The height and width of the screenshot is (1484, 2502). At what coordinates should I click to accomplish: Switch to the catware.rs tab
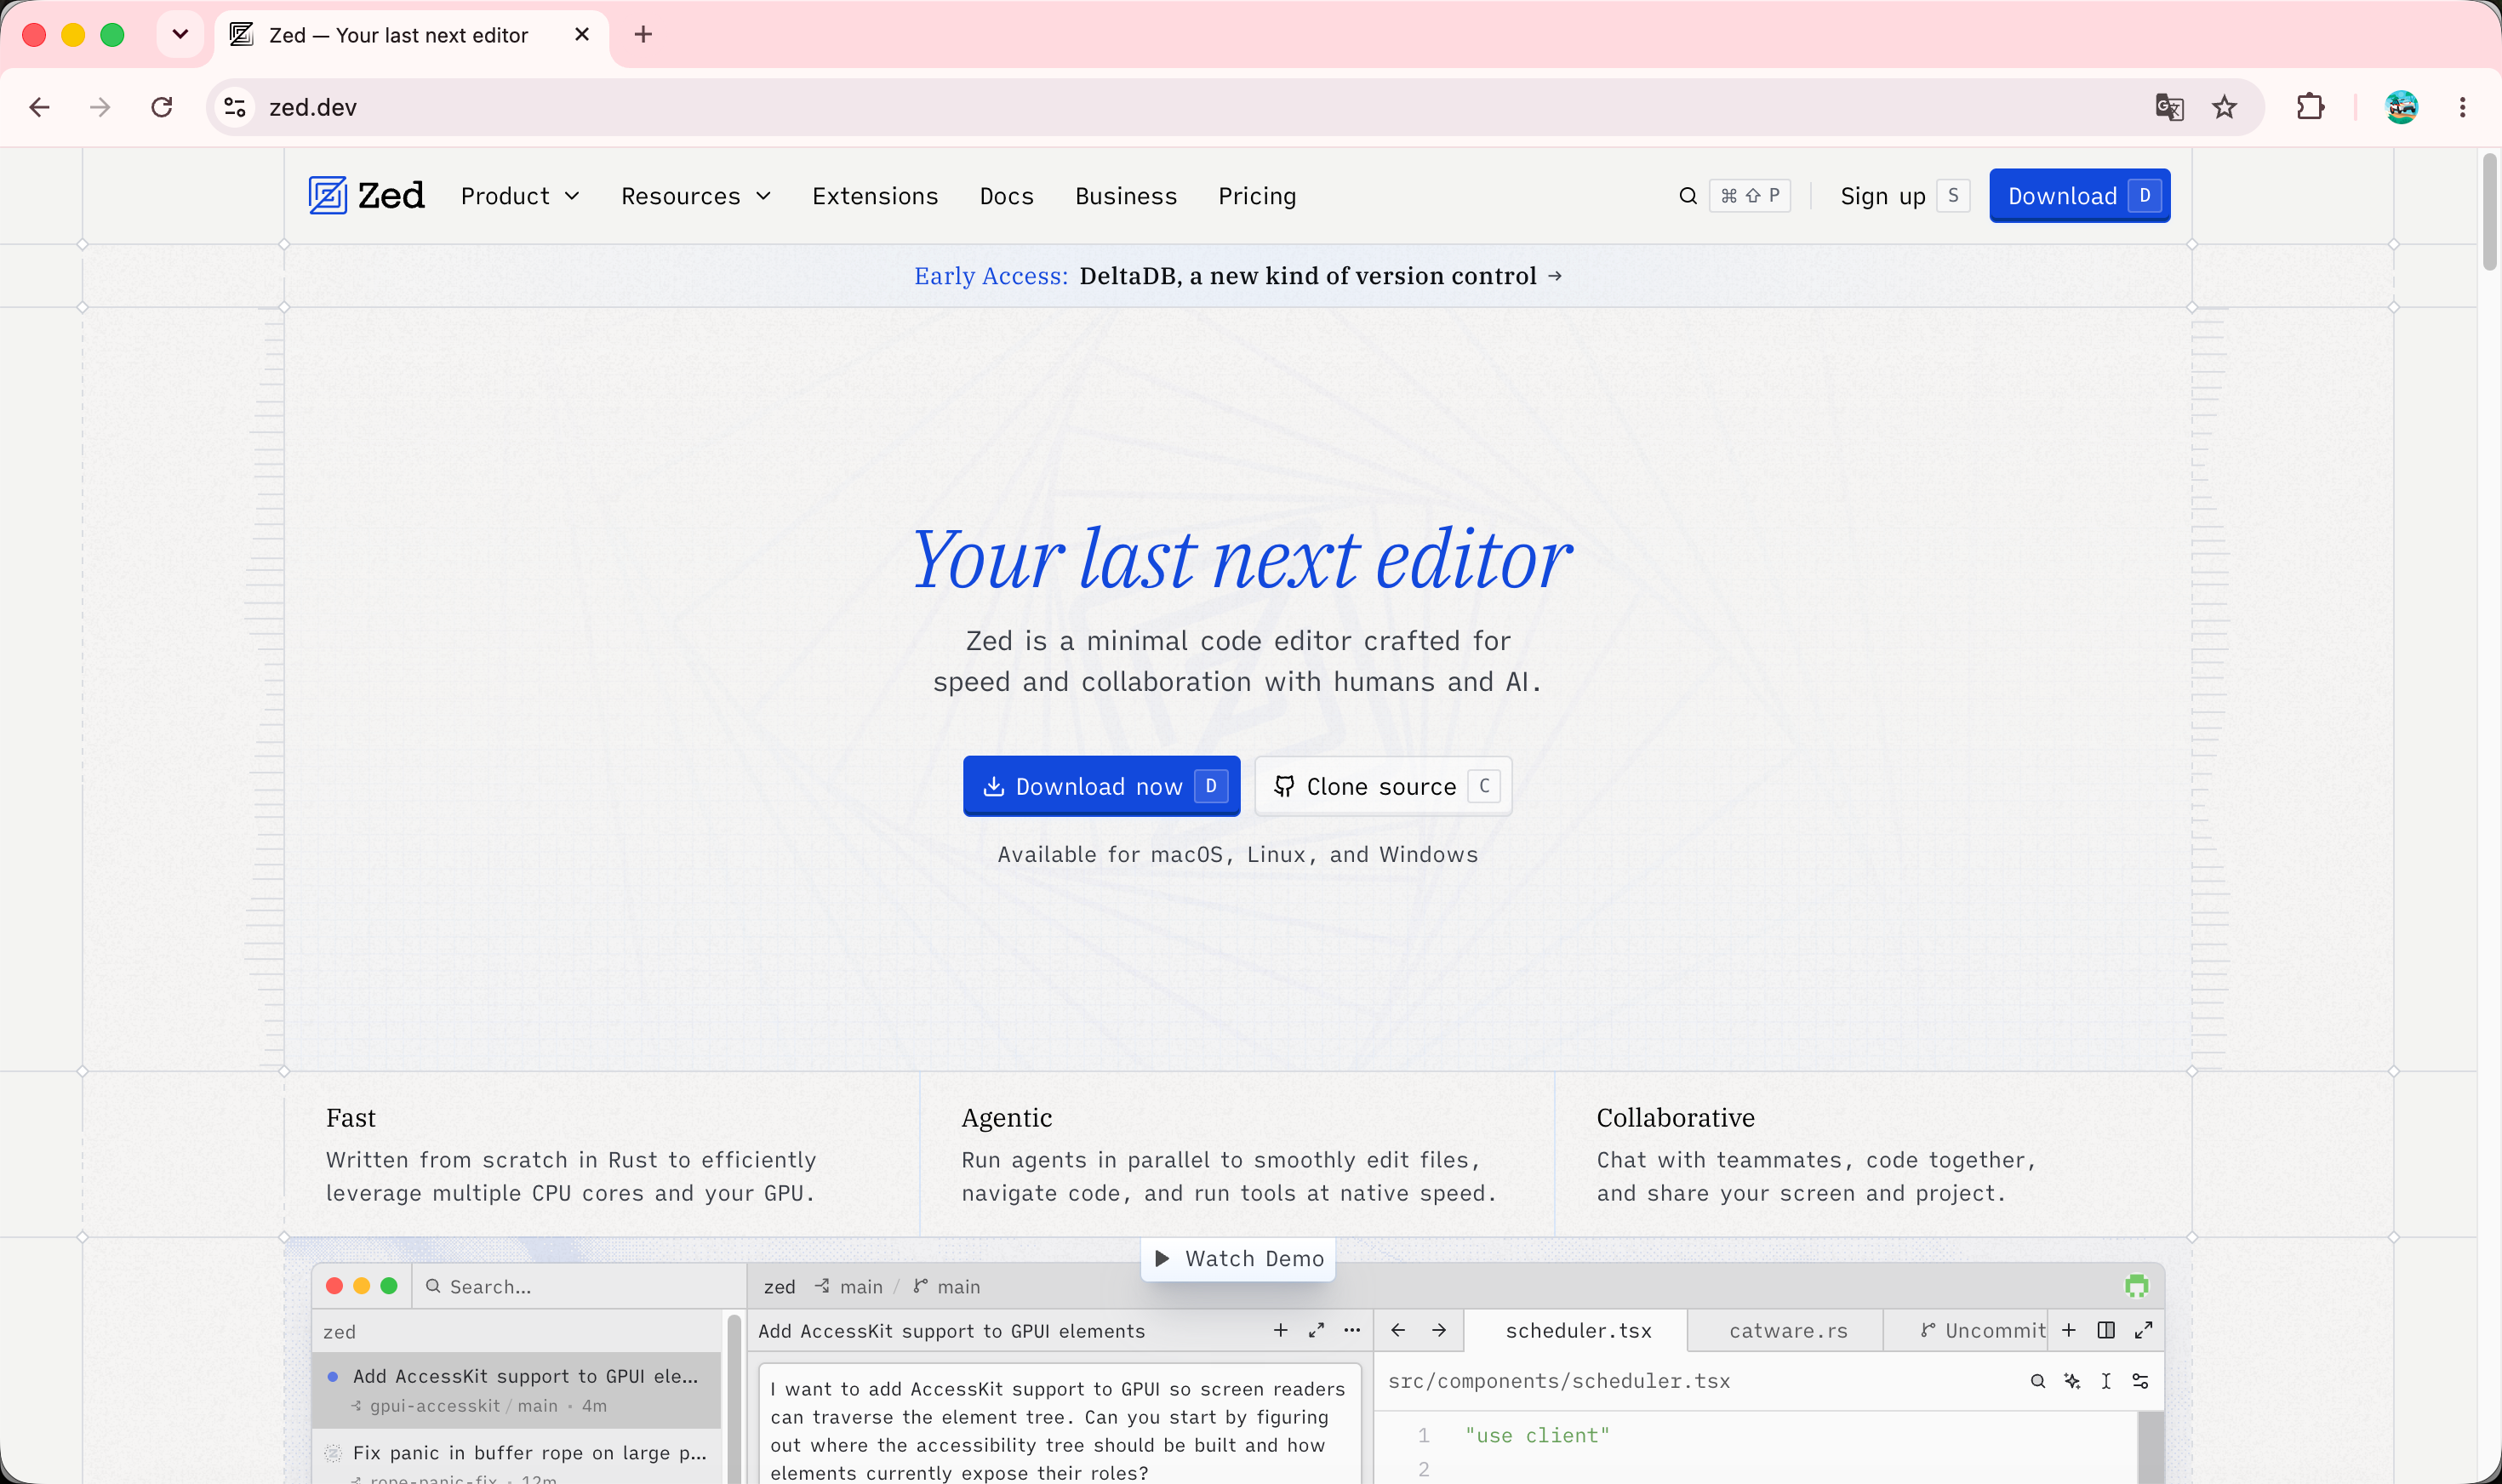1788,1331
